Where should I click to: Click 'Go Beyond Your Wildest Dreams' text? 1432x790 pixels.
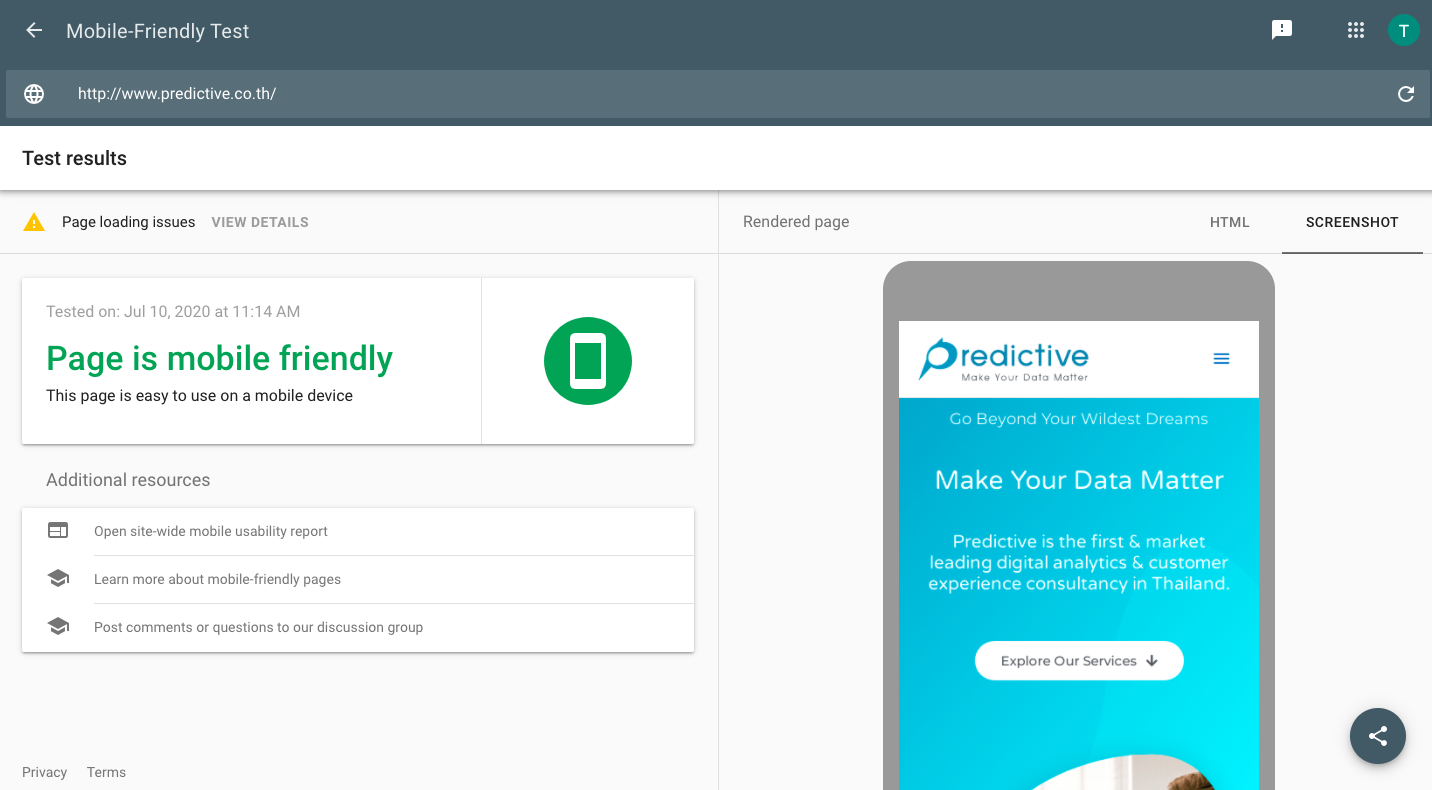tap(1079, 419)
